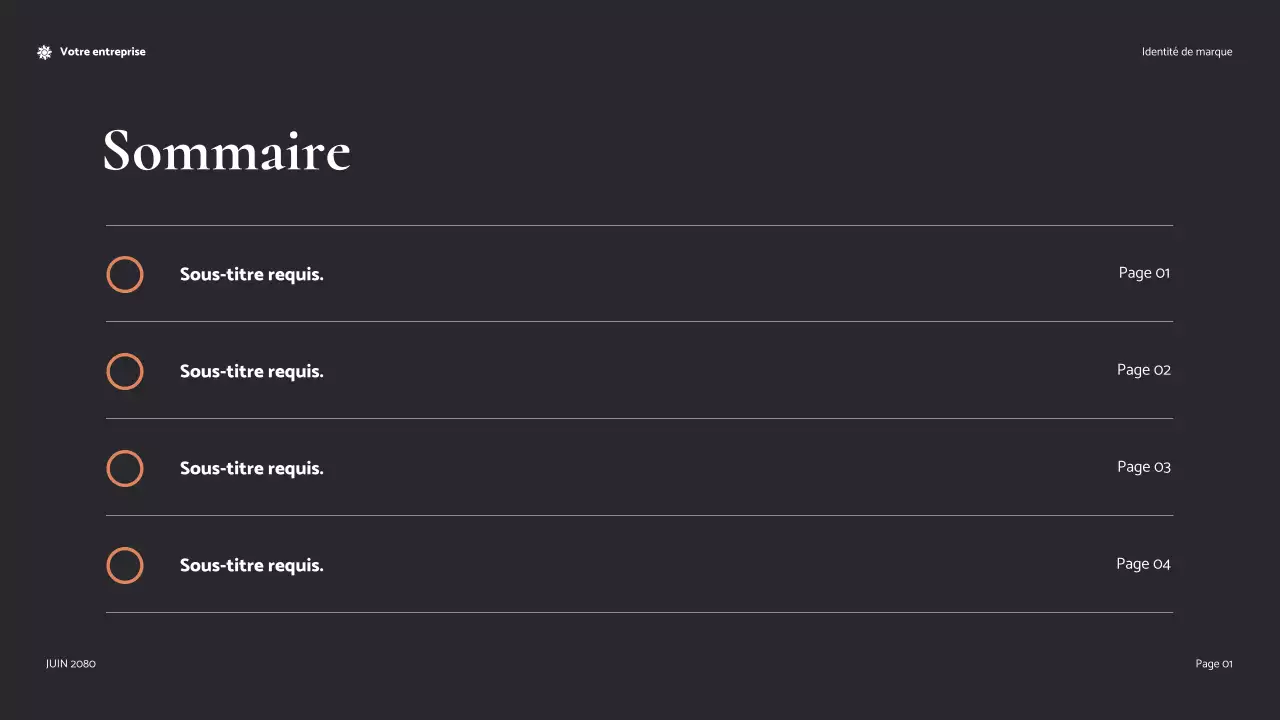The image size is (1280, 720).
Task: Click the "Page 01" label in the first summary row
Action: (1144, 273)
